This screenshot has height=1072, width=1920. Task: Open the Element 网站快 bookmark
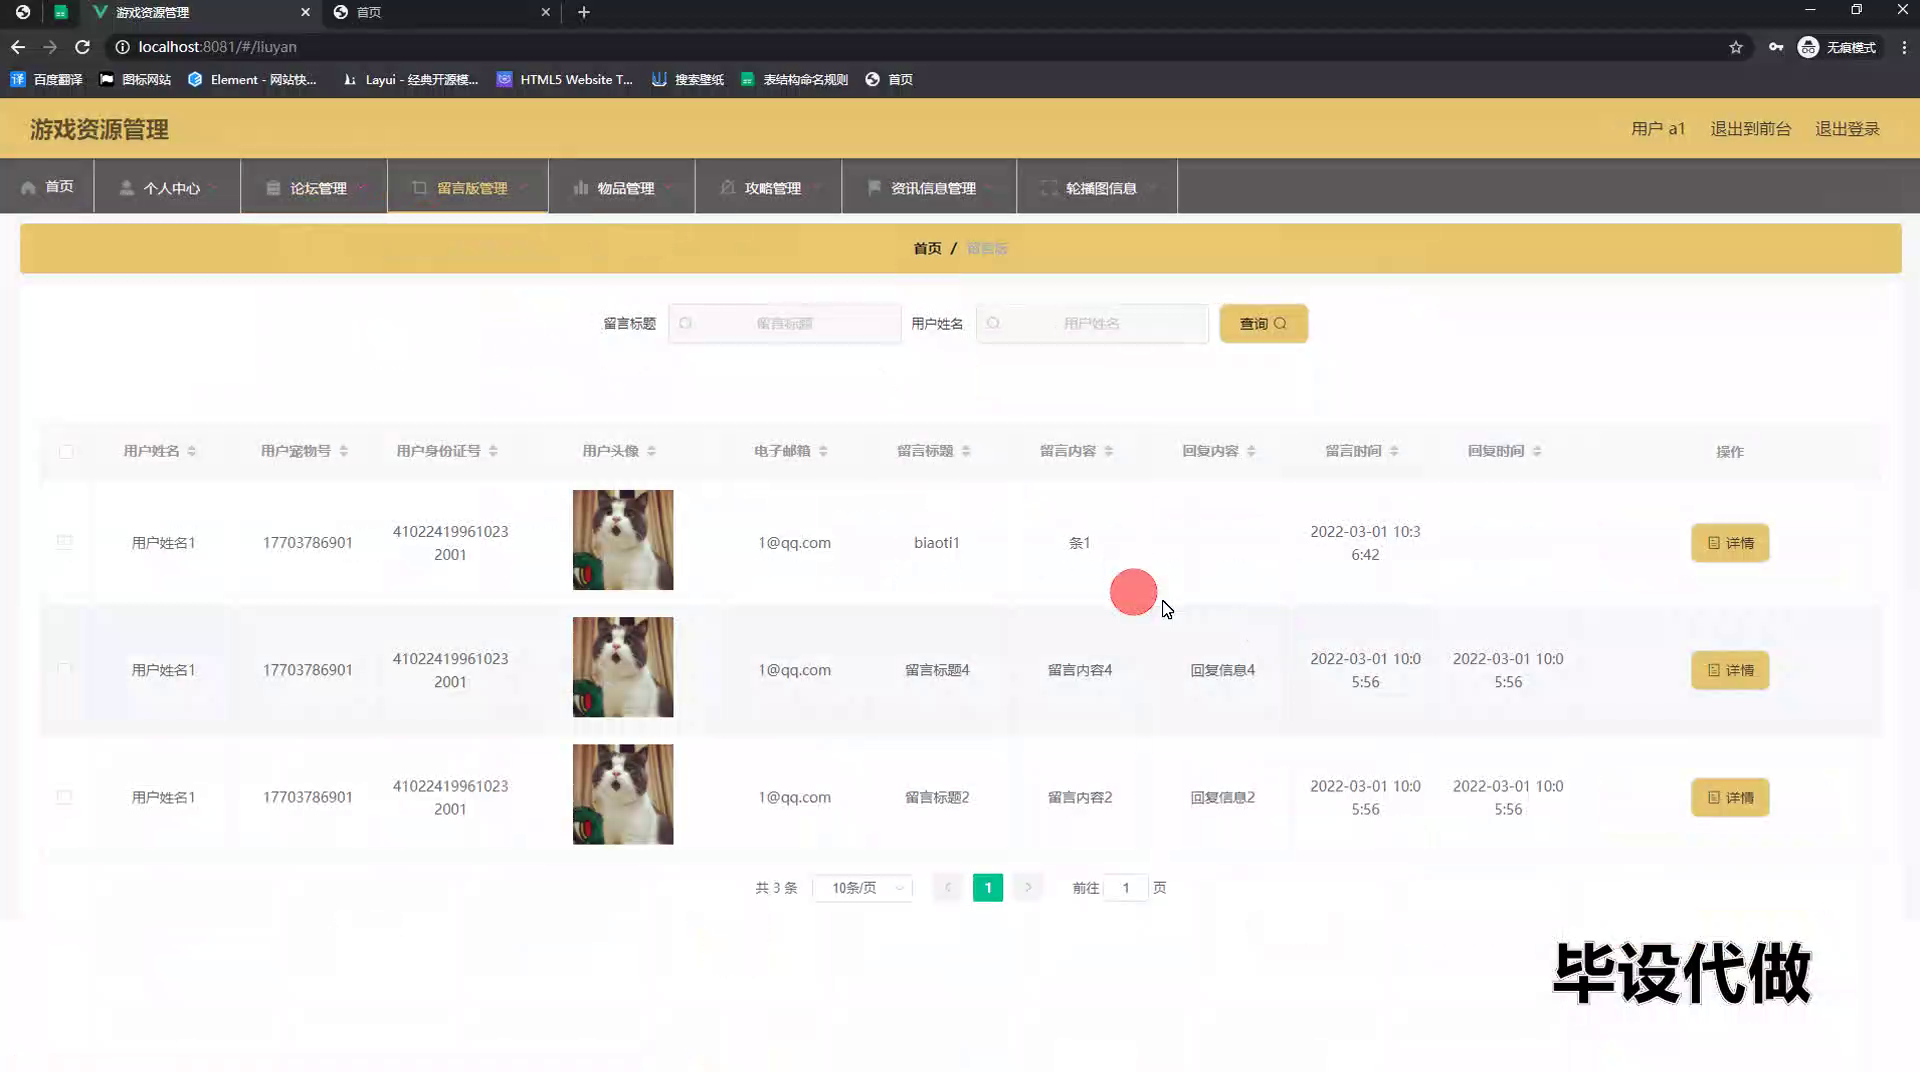(x=252, y=79)
